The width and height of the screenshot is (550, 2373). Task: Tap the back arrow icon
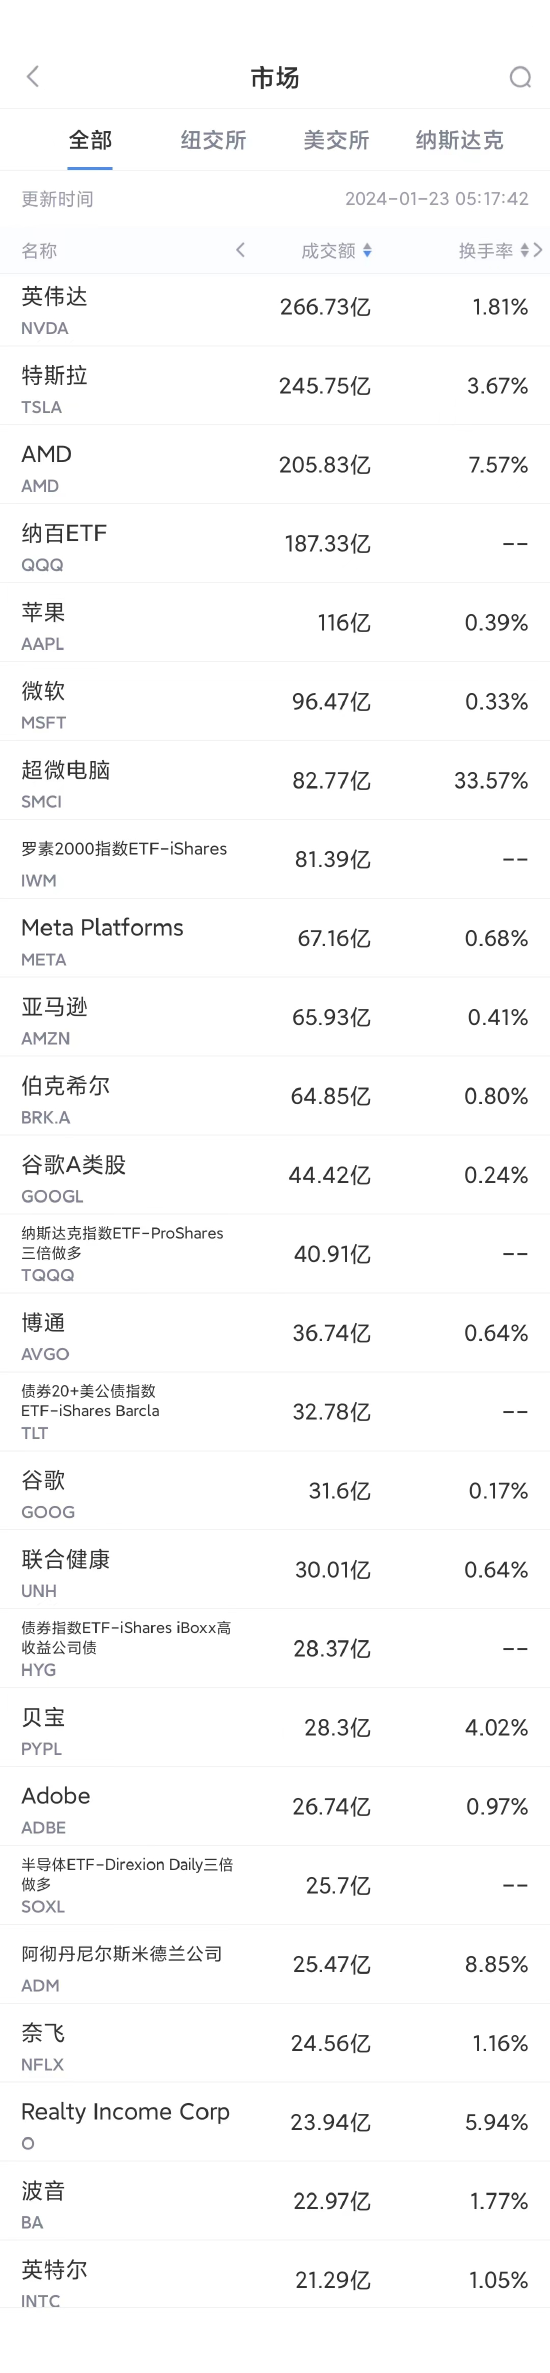tap(33, 77)
